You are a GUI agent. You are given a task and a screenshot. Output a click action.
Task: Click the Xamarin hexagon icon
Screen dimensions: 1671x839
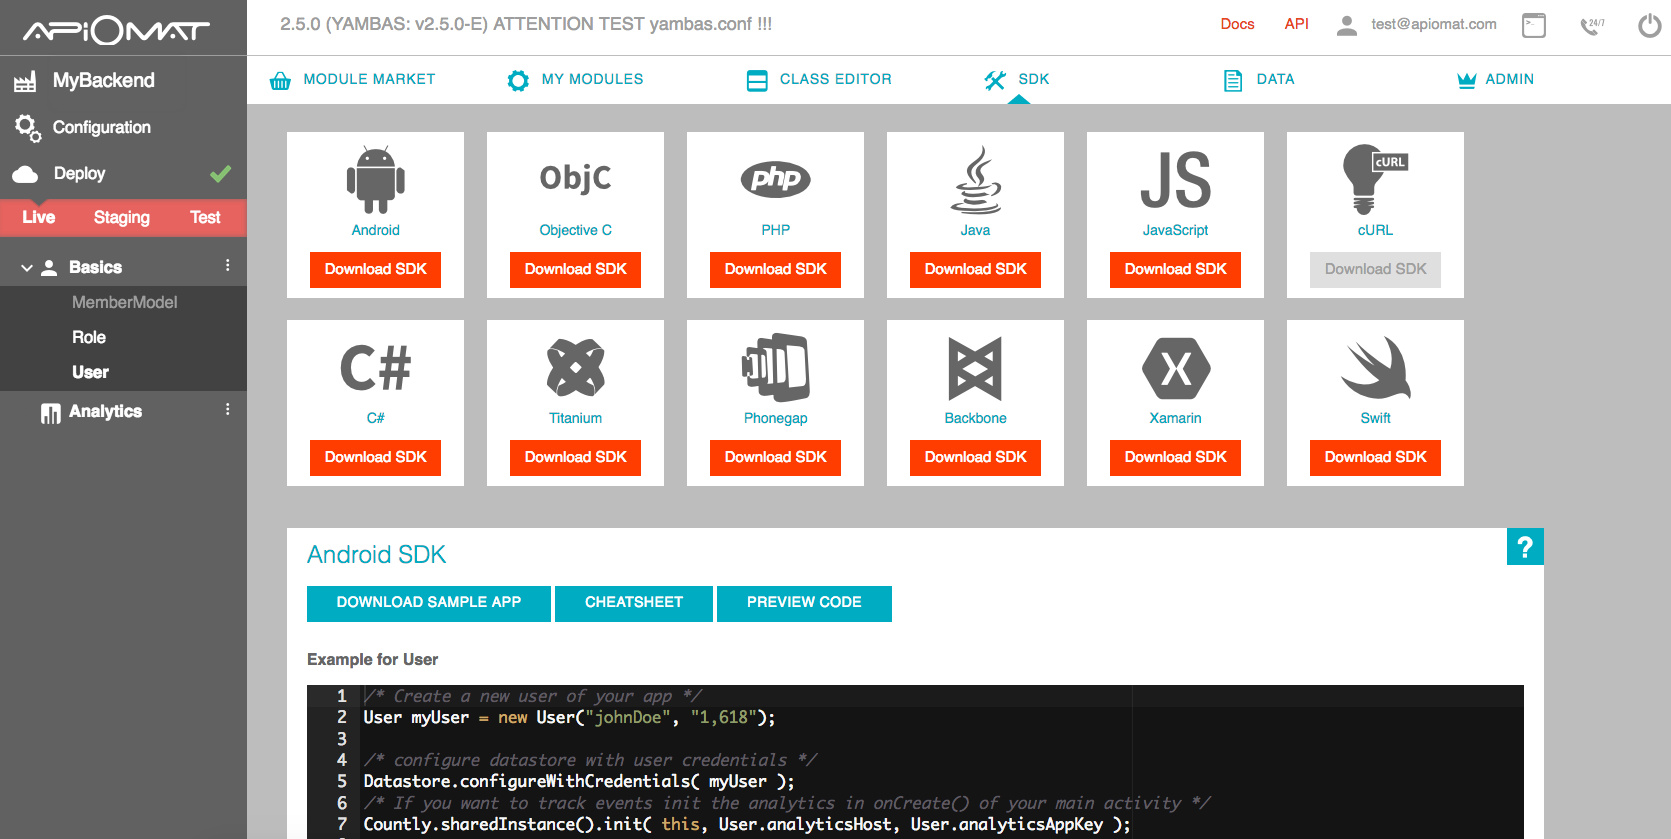click(x=1176, y=368)
